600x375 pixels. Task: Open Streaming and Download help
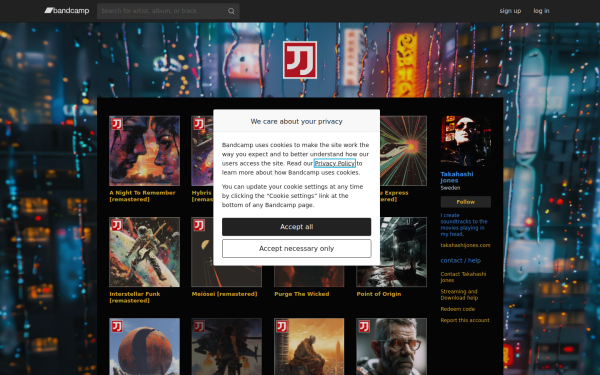(459, 295)
